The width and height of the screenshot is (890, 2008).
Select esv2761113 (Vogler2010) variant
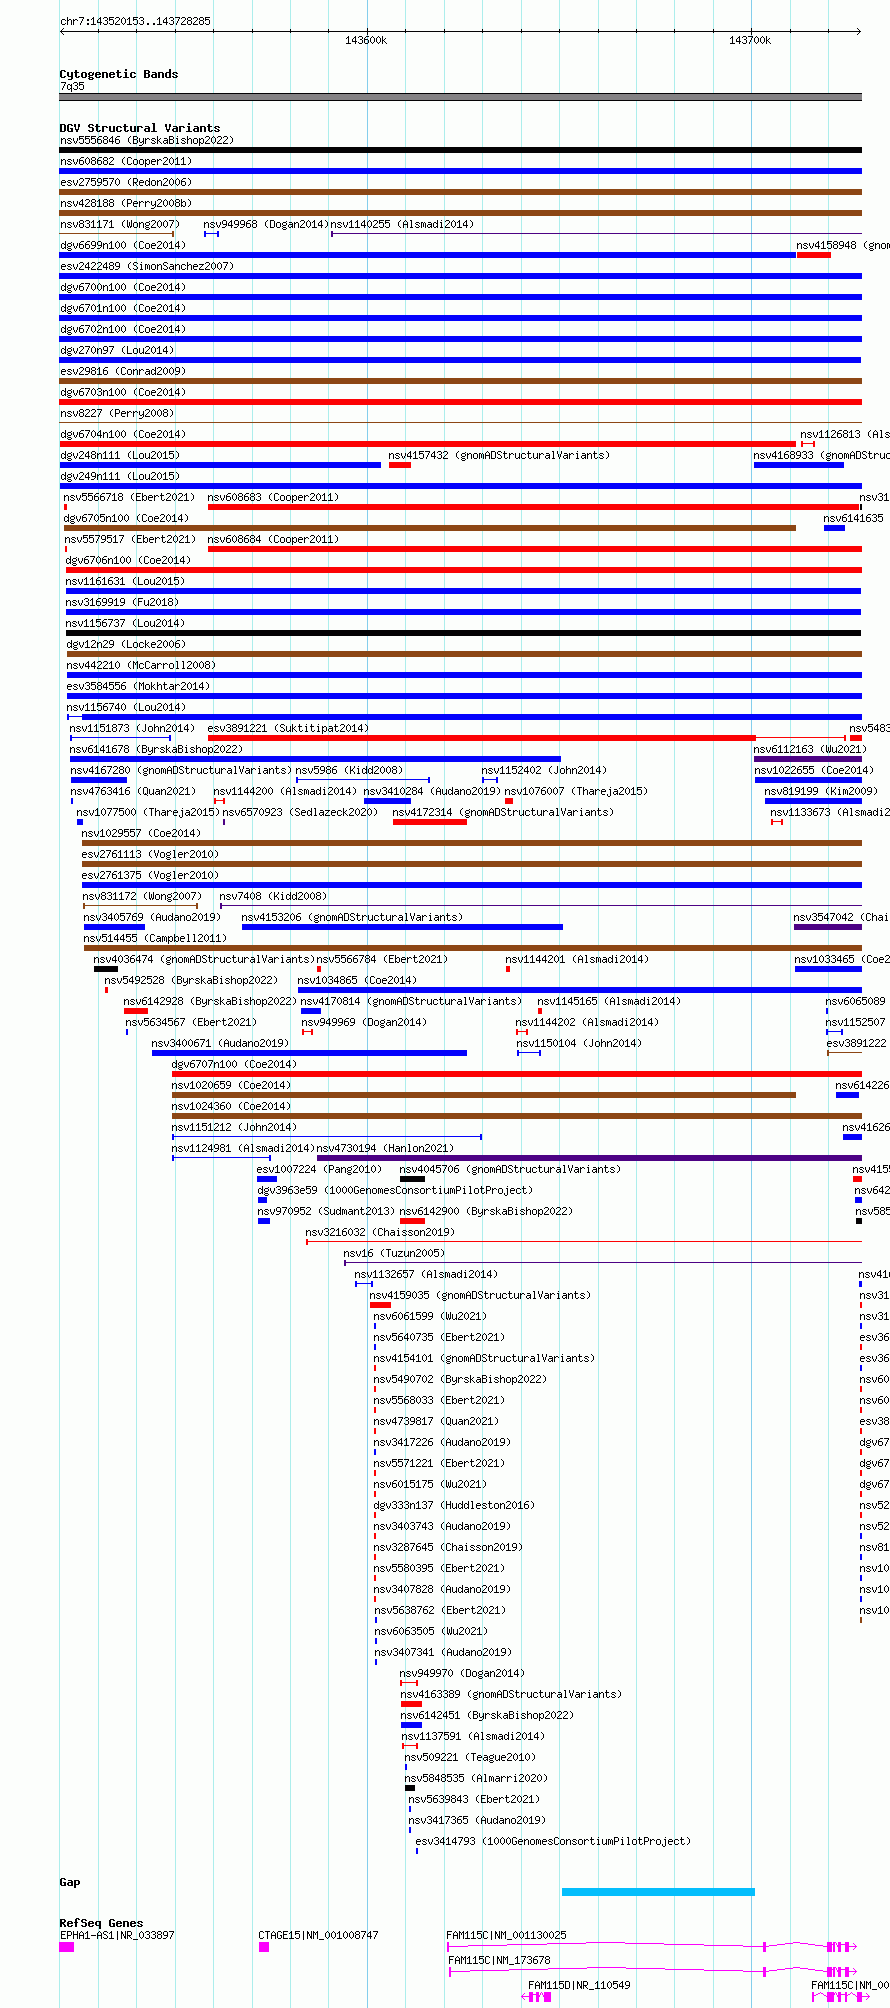point(472,864)
